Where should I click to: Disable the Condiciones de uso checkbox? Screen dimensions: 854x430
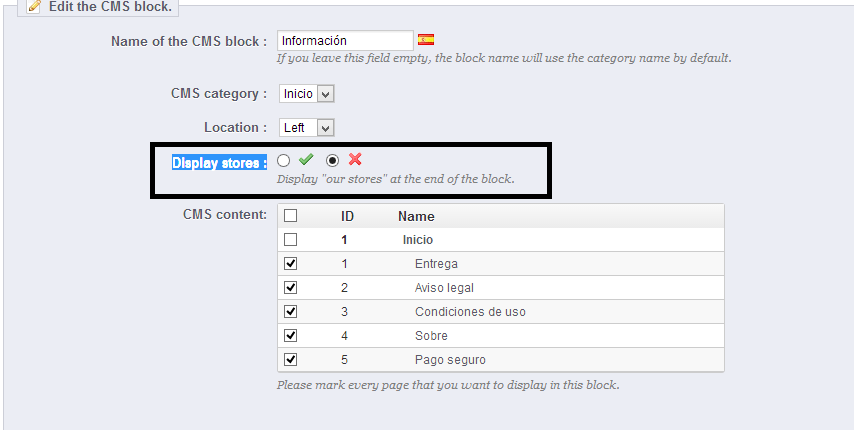point(291,312)
